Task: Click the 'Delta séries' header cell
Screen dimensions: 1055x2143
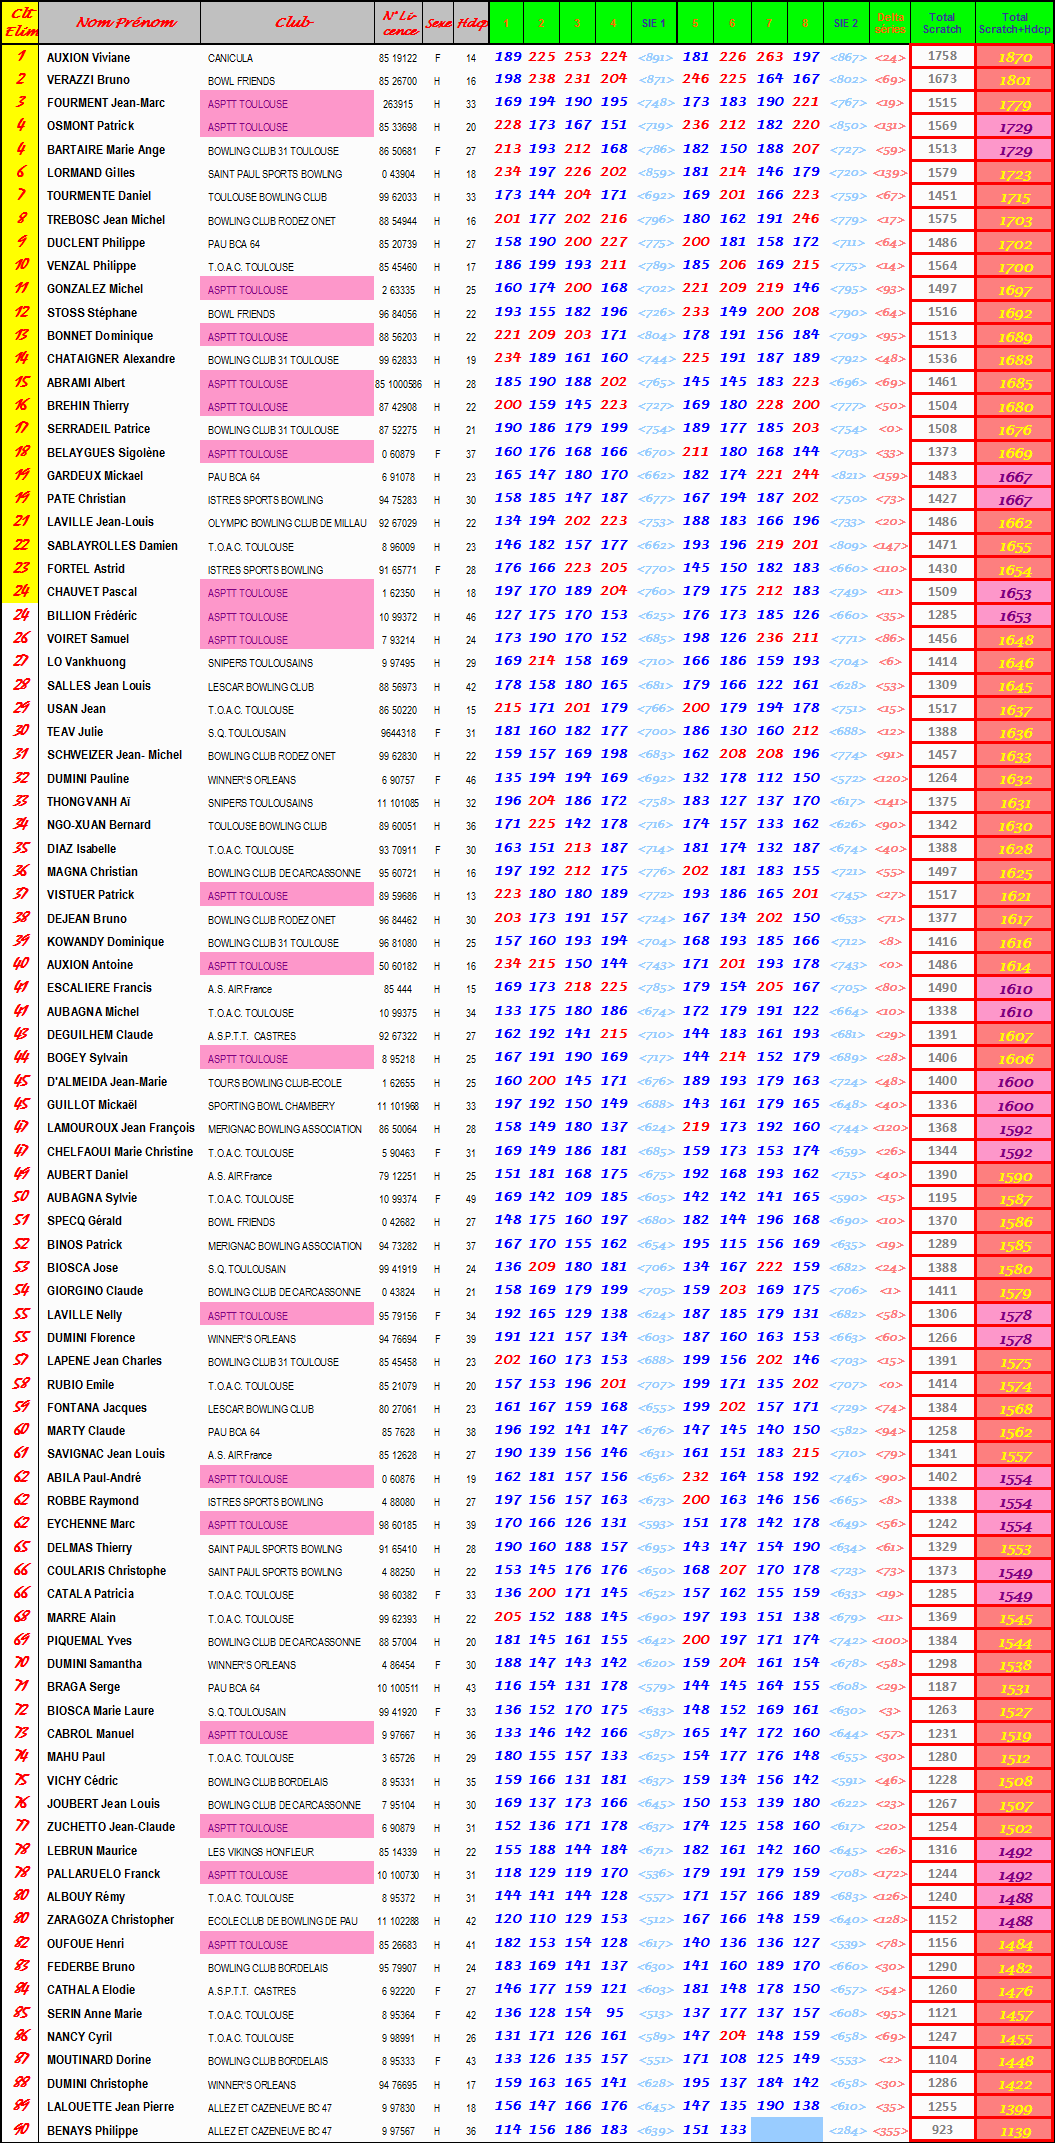Action: [890, 23]
